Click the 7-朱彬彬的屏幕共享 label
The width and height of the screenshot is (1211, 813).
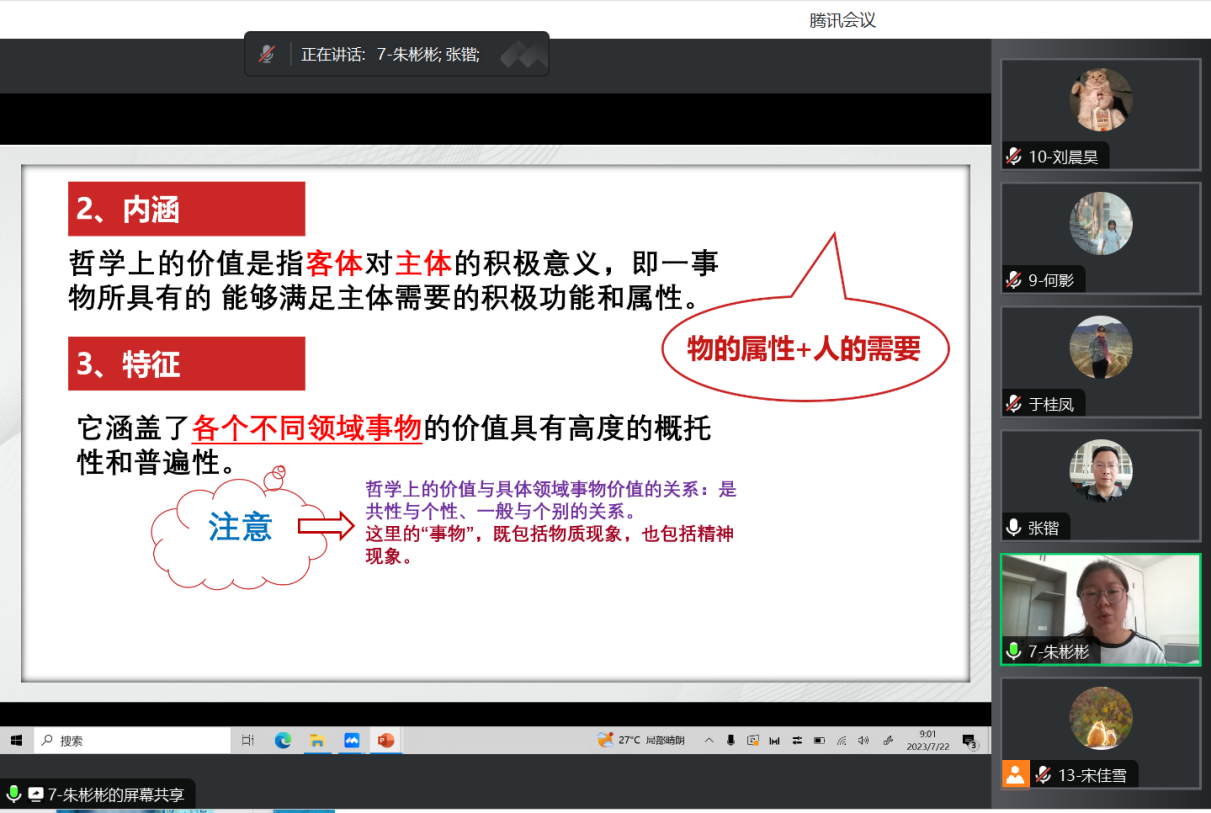pos(116,795)
